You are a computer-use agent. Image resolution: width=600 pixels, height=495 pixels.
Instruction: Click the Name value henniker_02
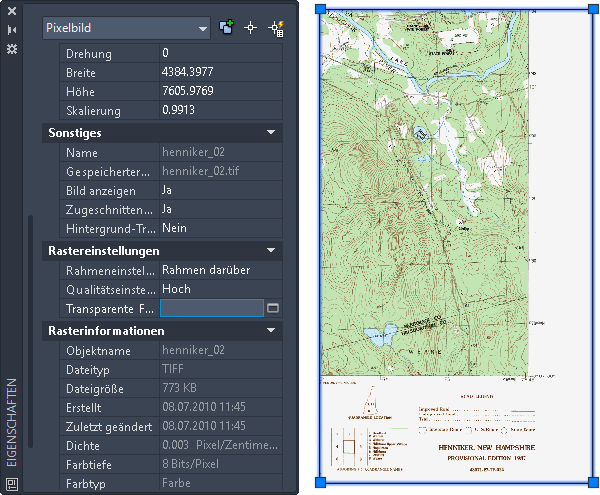point(221,152)
